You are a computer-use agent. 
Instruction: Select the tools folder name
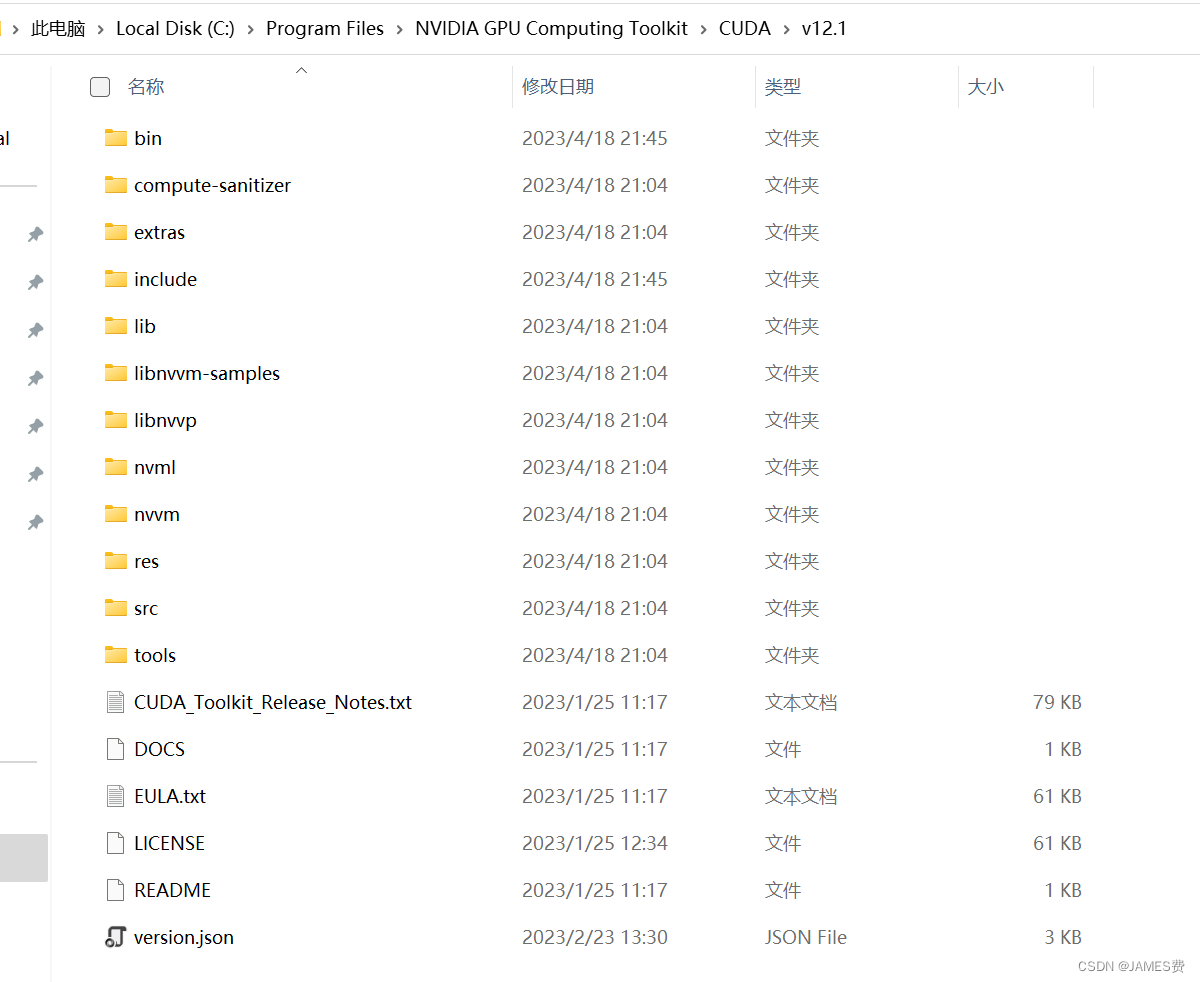click(x=155, y=655)
